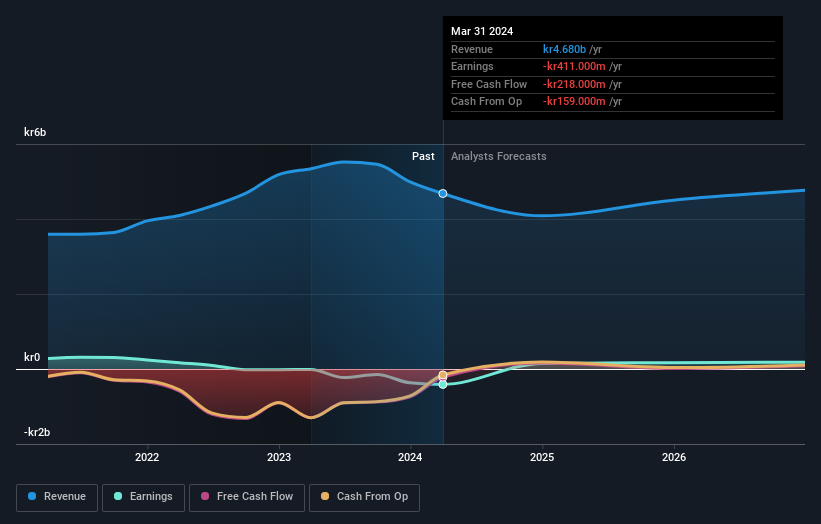Toggle the Cash From Op legend button
The width and height of the screenshot is (821, 524).
pyautogui.click(x=364, y=497)
